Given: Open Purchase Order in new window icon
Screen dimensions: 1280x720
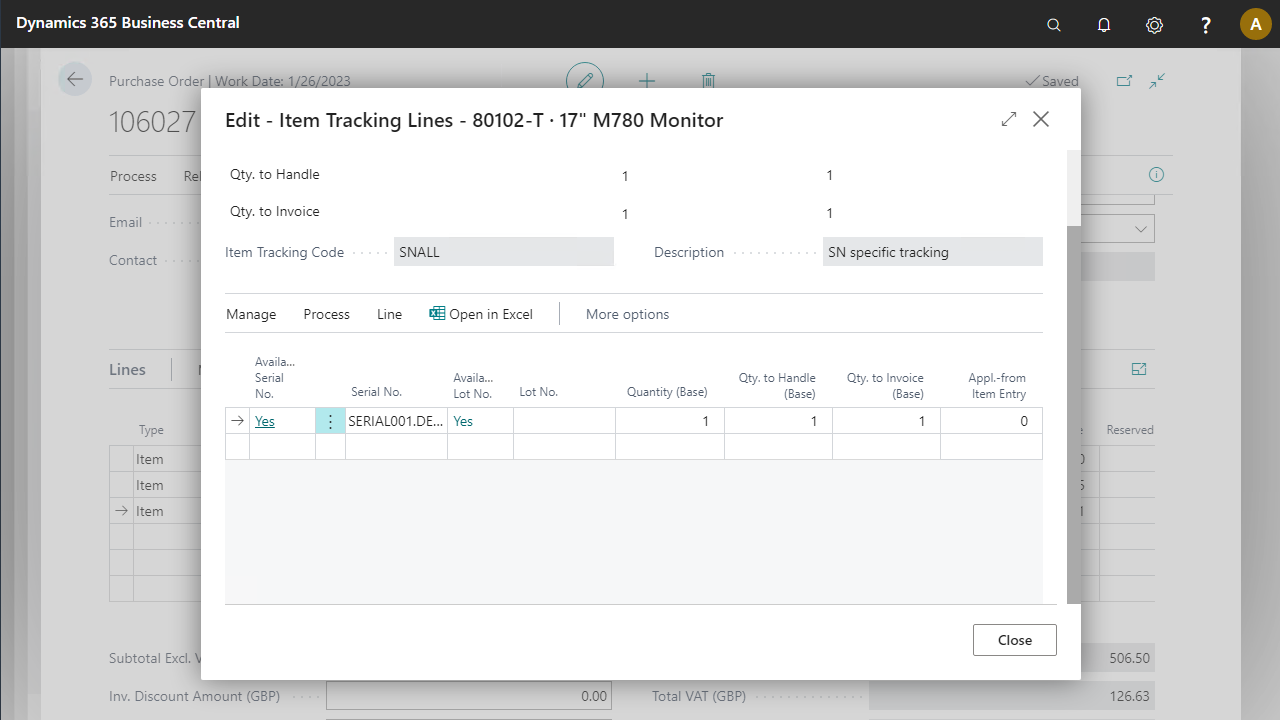Looking at the screenshot, I should coord(1124,81).
